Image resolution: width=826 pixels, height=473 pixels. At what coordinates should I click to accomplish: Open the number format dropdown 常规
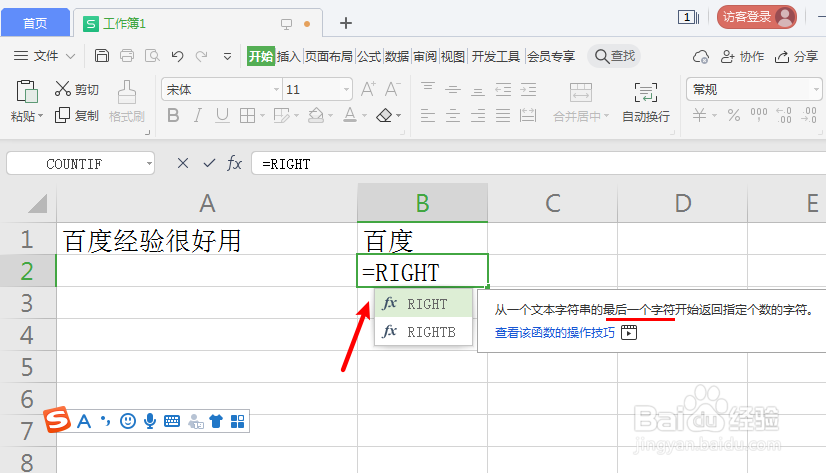pyautogui.click(x=816, y=90)
